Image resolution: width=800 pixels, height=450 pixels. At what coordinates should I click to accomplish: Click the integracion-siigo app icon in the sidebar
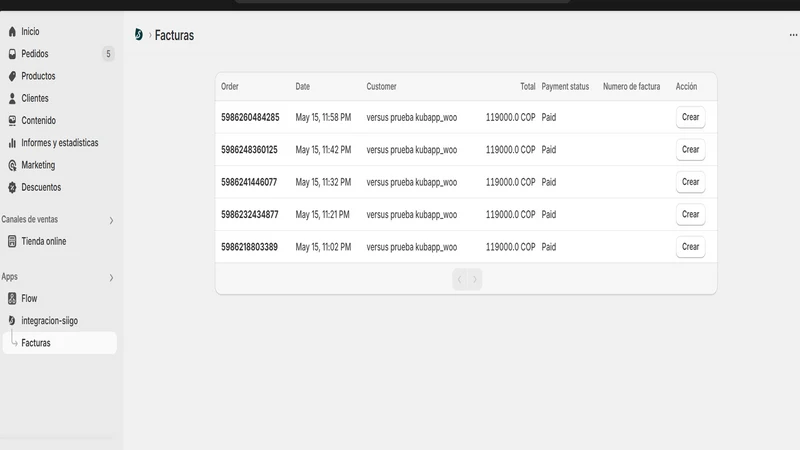(12, 321)
